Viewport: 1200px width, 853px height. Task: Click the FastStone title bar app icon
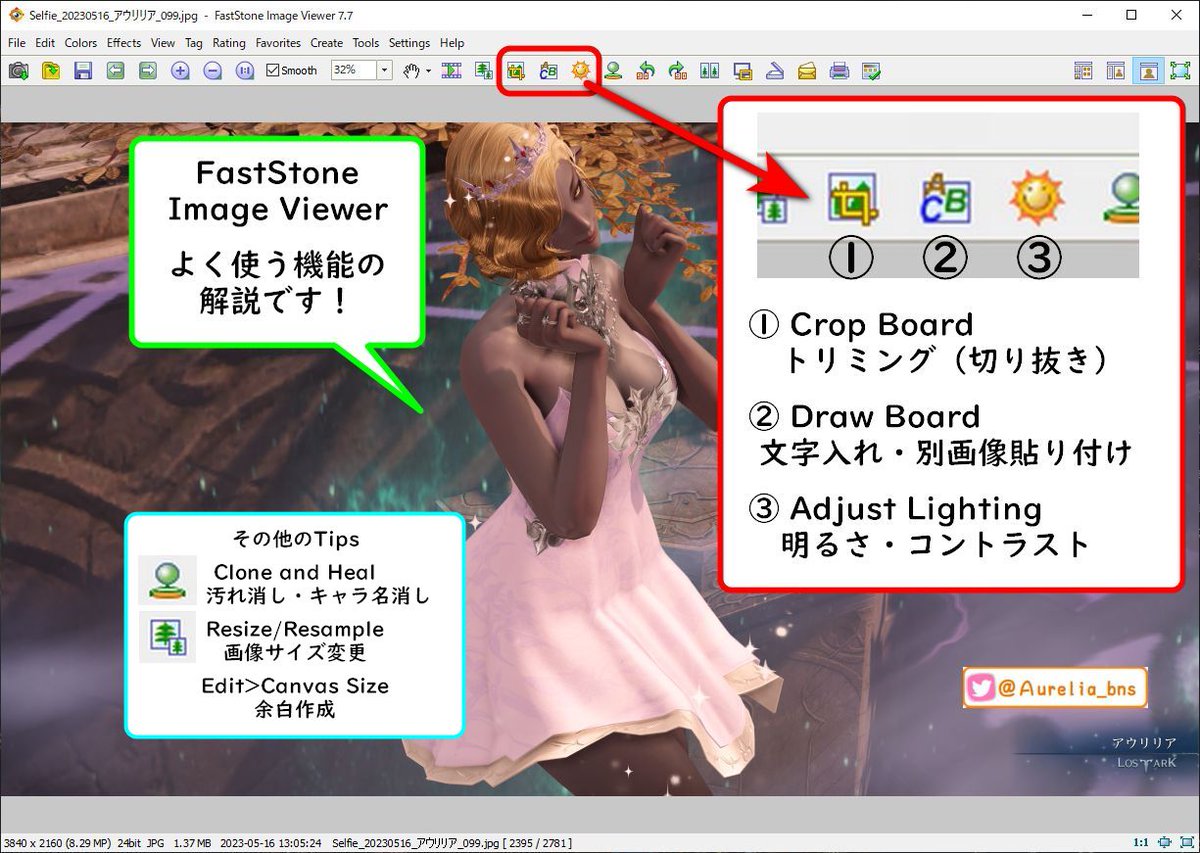pyautogui.click(x=16, y=16)
